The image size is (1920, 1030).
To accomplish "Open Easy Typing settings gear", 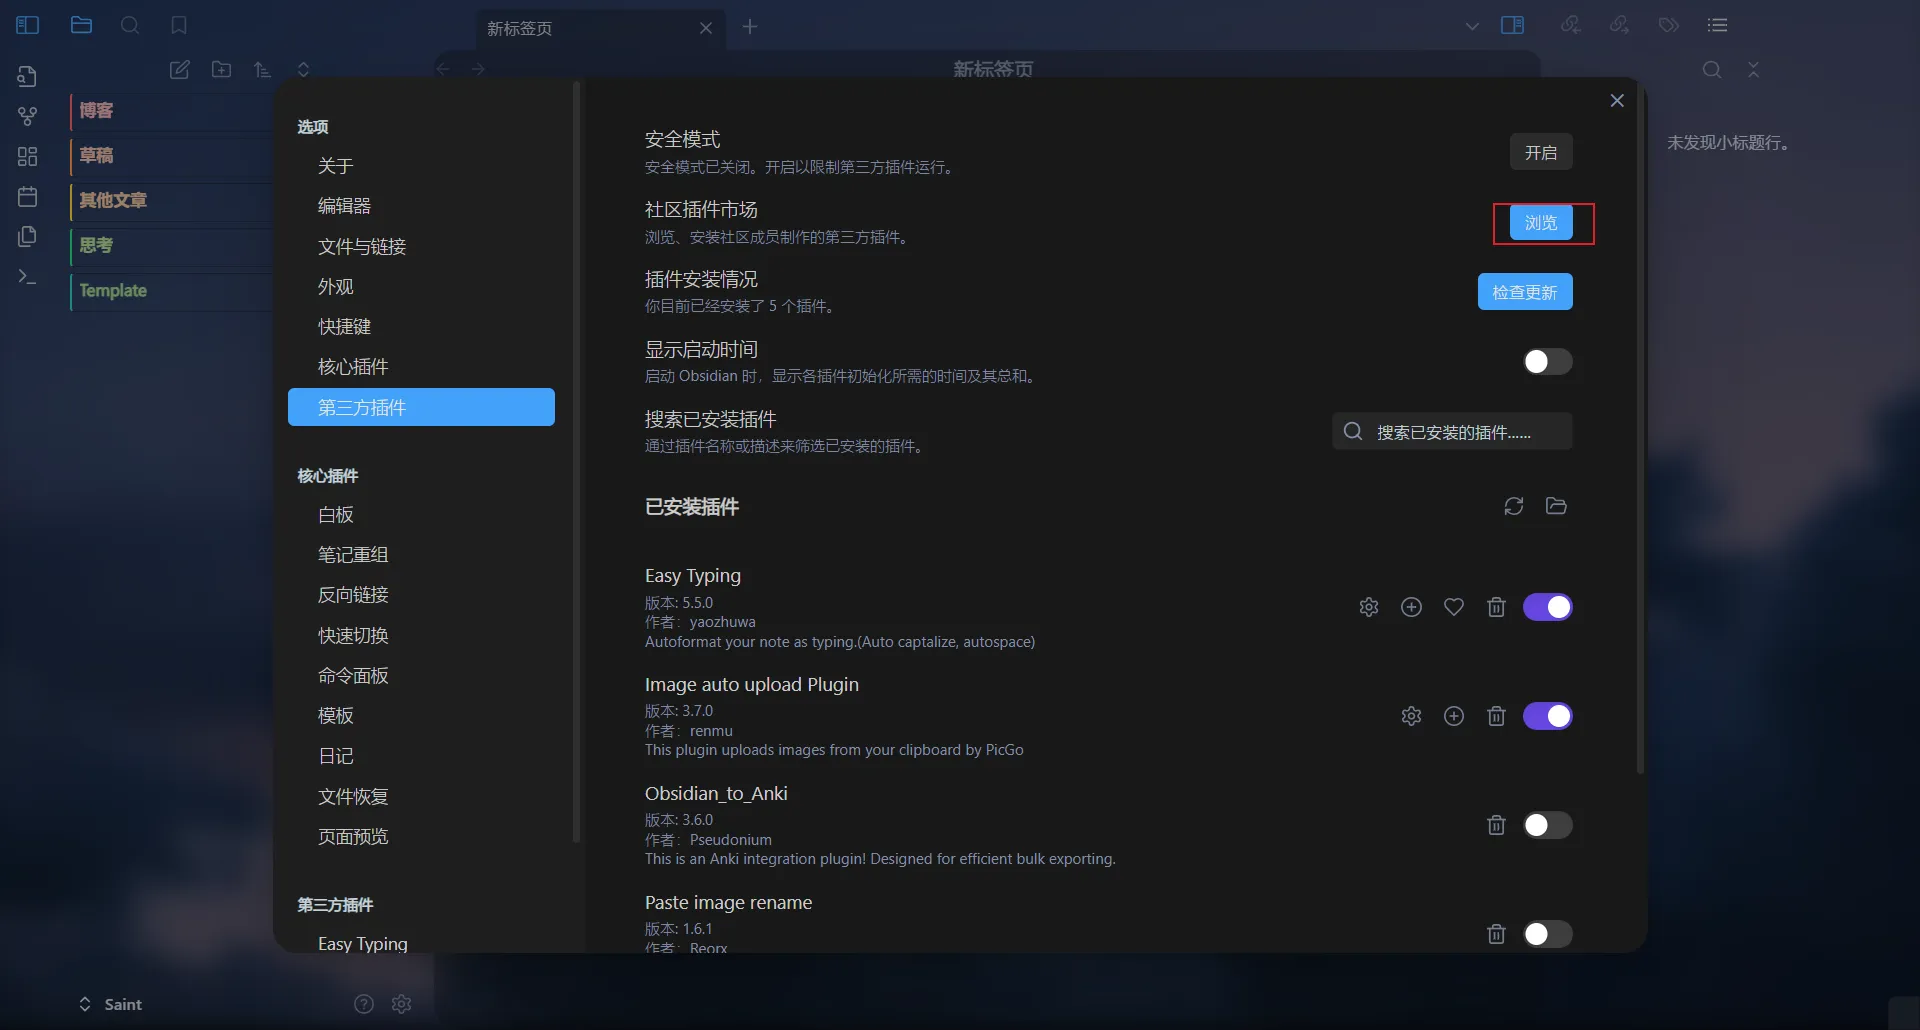I will (x=1369, y=607).
